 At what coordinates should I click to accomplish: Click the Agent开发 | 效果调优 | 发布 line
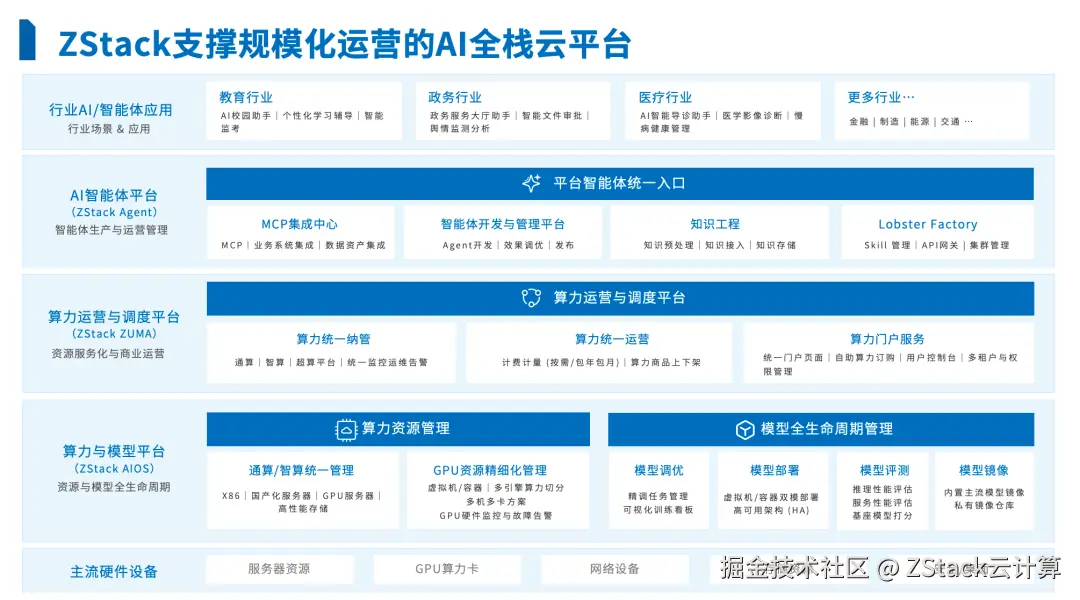(x=508, y=245)
